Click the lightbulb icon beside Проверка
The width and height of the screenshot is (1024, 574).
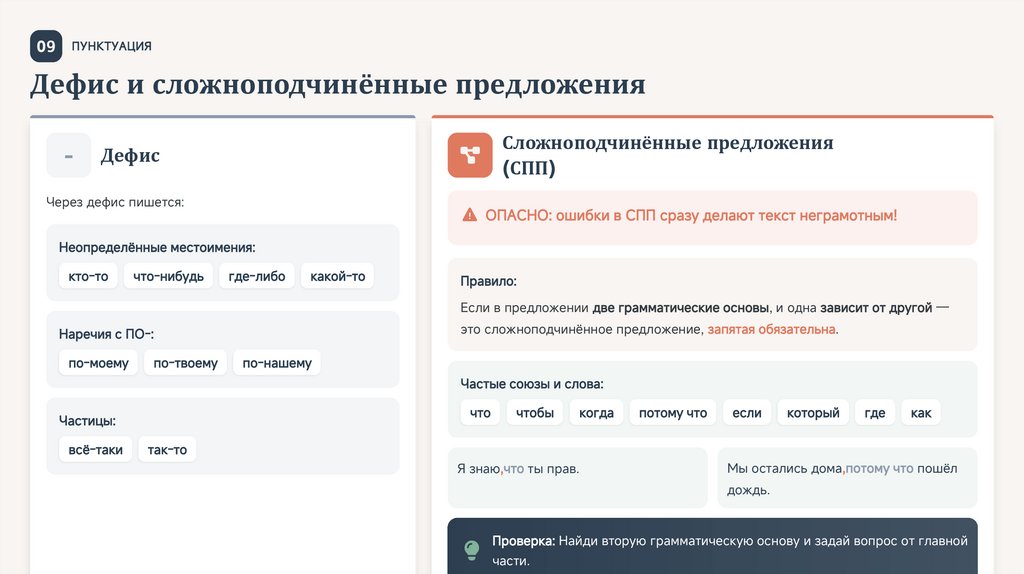pyautogui.click(x=472, y=550)
